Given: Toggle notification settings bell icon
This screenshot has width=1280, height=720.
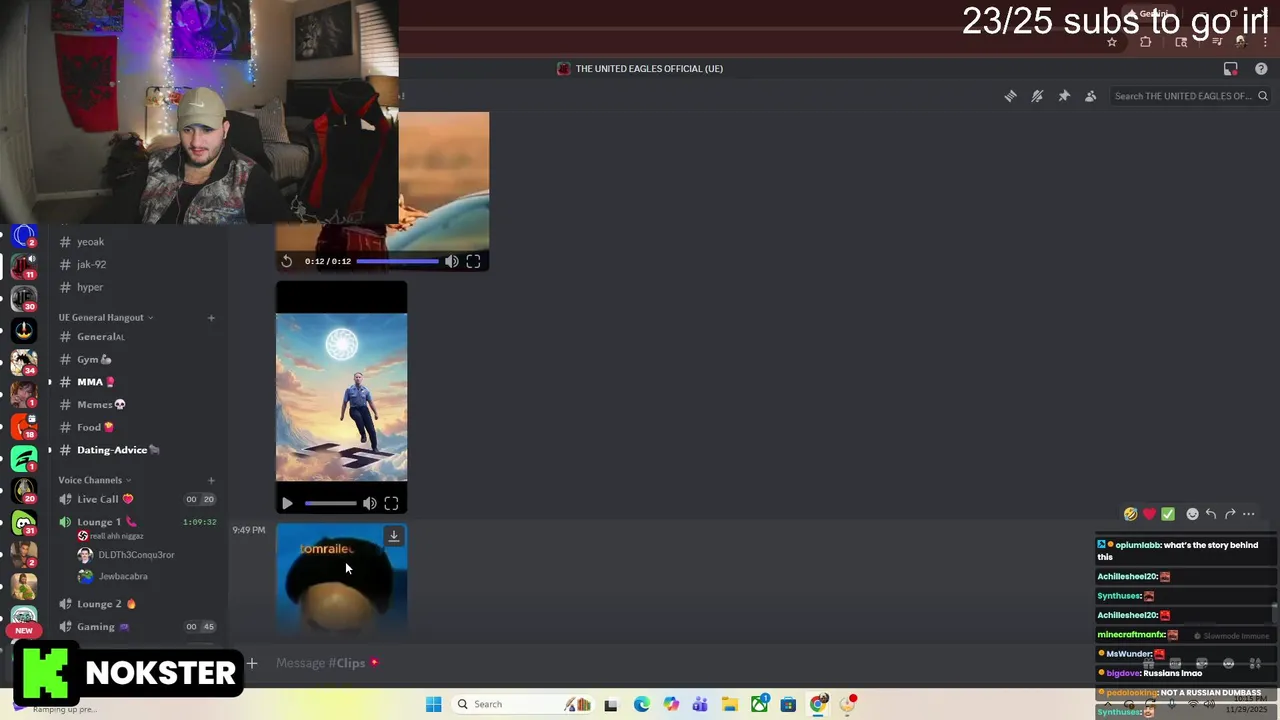Looking at the screenshot, I should (x=1037, y=96).
